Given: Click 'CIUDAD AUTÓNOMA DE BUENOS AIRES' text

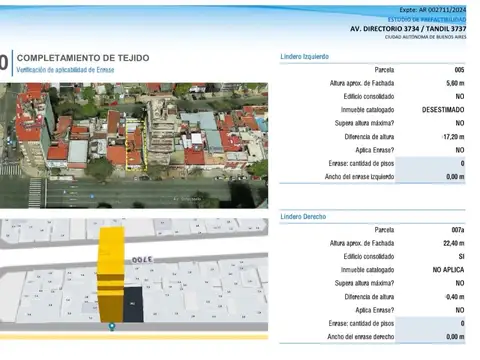Looking at the screenshot, I should click(426, 37).
